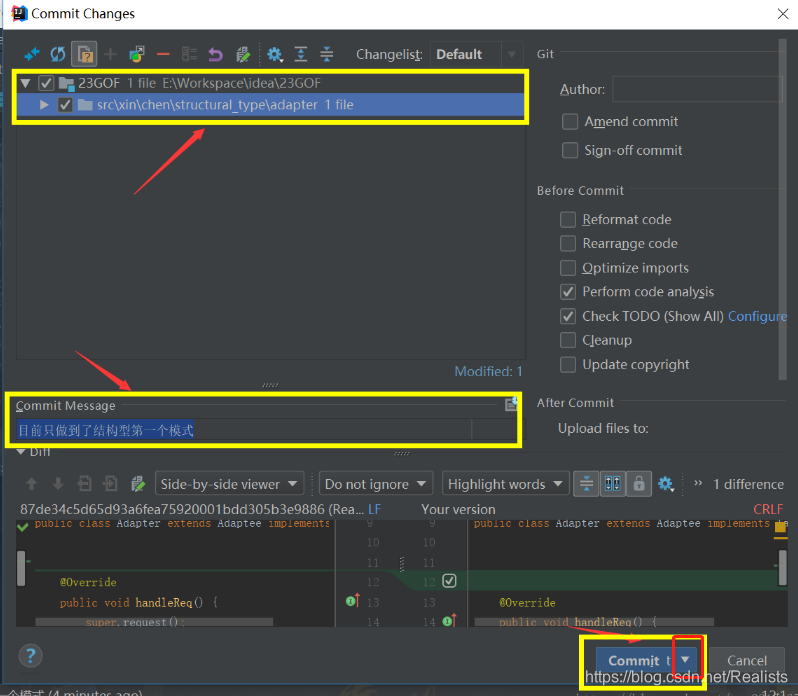Enable Sign-off commit checkbox
798x696 pixels.
tap(569, 150)
